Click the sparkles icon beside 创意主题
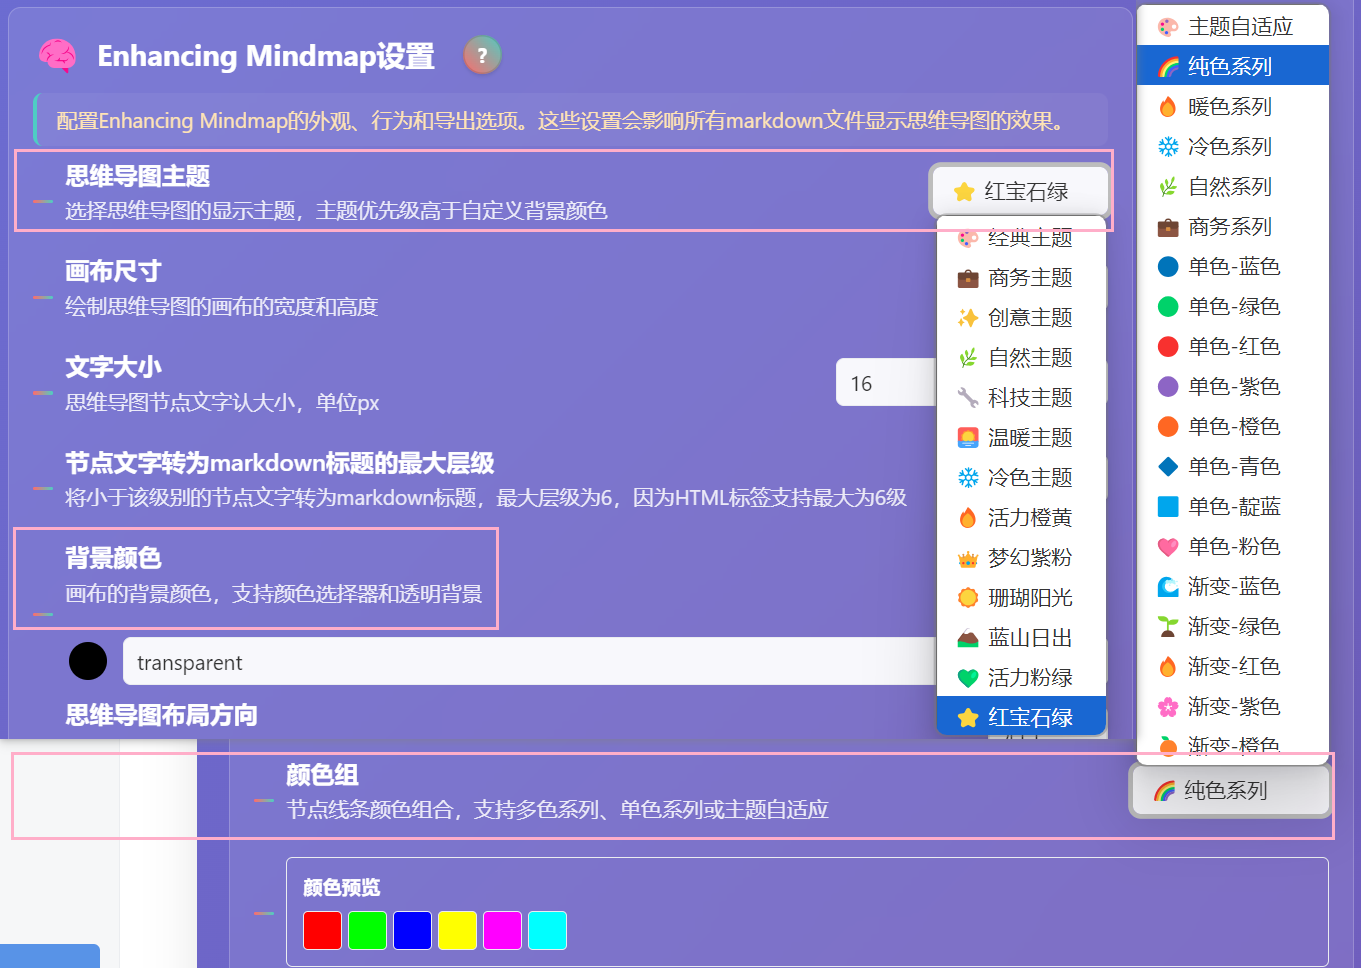This screenshot has width=1361, height=968. coord(966,318)
